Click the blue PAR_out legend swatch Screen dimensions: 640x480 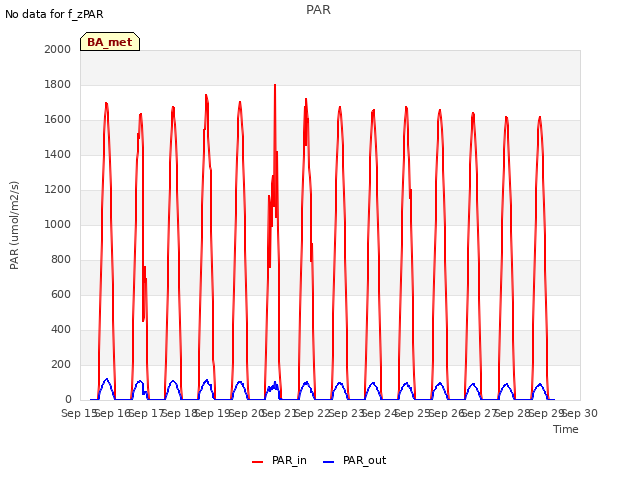pos(329,462)
